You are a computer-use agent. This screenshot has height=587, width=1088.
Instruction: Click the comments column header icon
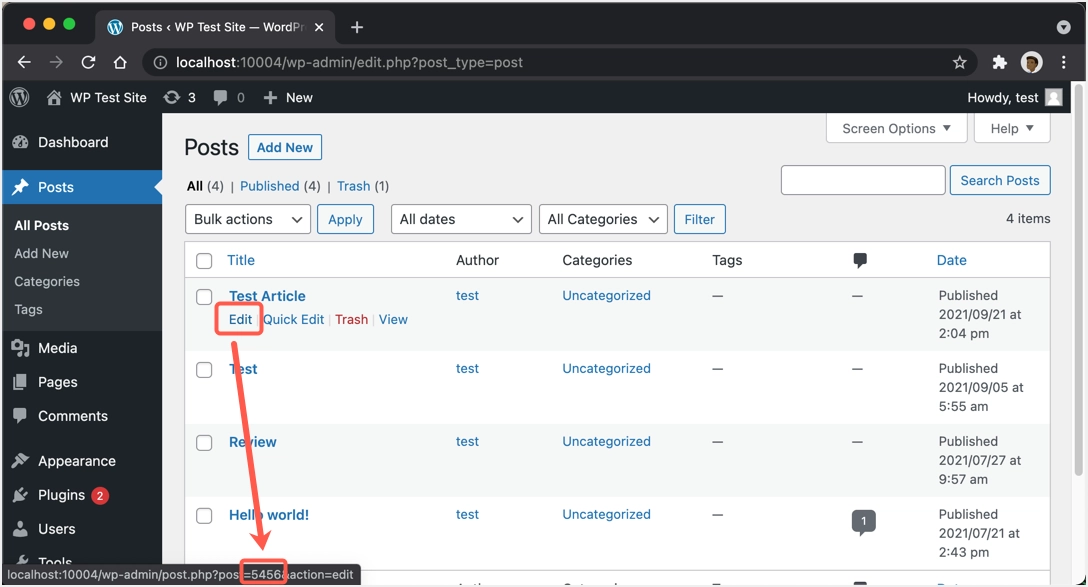(x=860, y=260)
